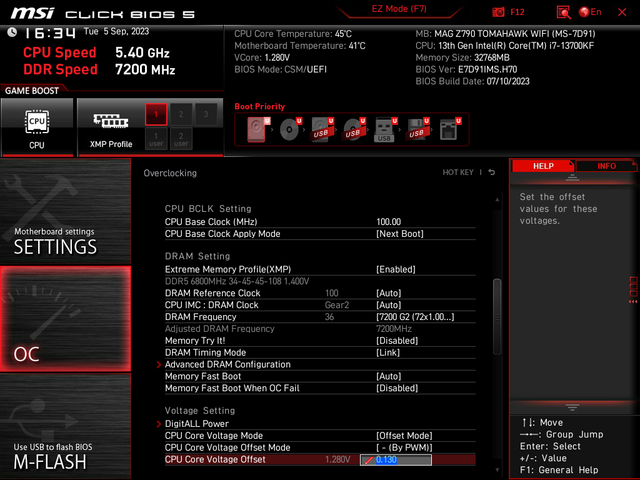Click the Overclocking page title

(170, 173)
